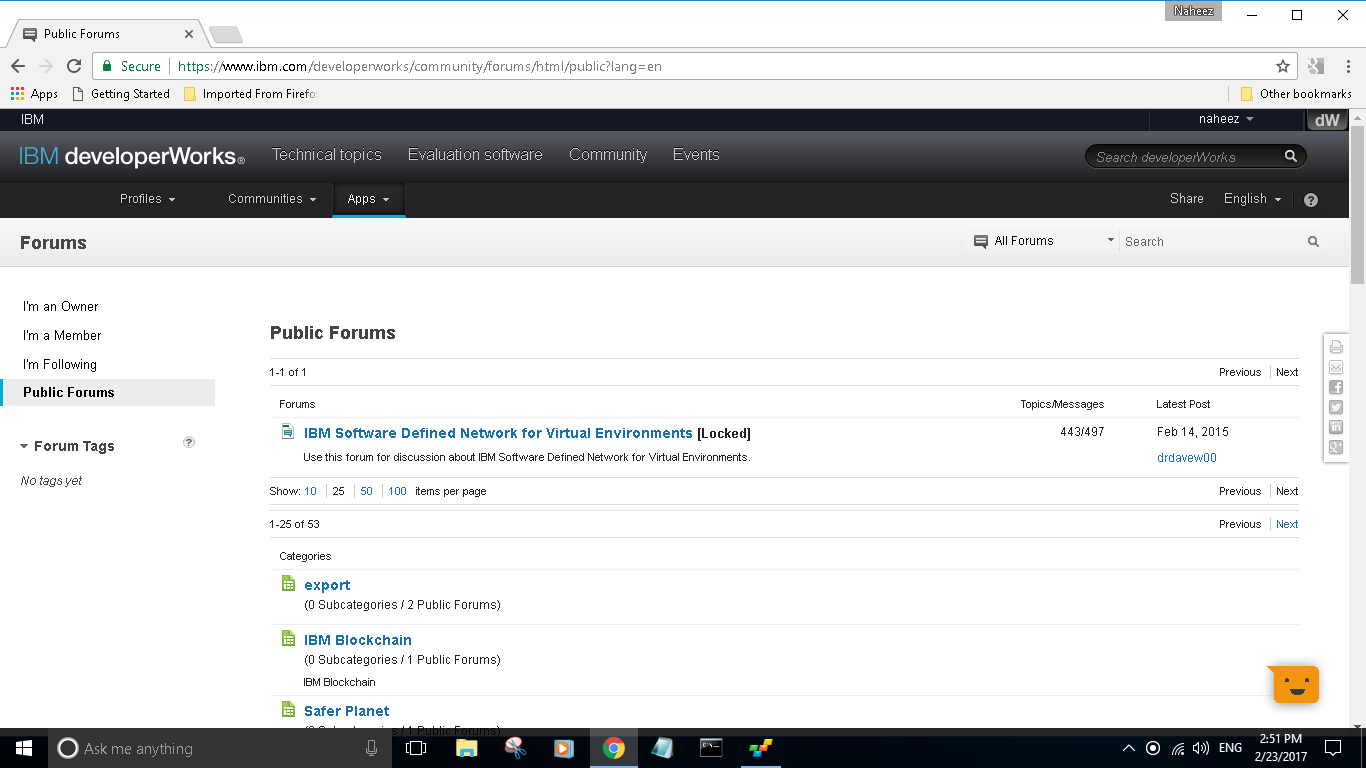Open Technical topics menu
Screen dimensions: 1366x768
tap(327, 155)
